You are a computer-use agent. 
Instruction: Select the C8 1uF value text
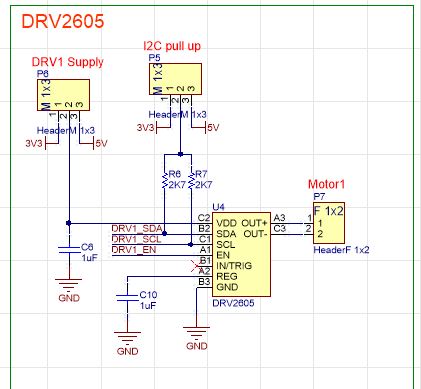tap(89, 258)
